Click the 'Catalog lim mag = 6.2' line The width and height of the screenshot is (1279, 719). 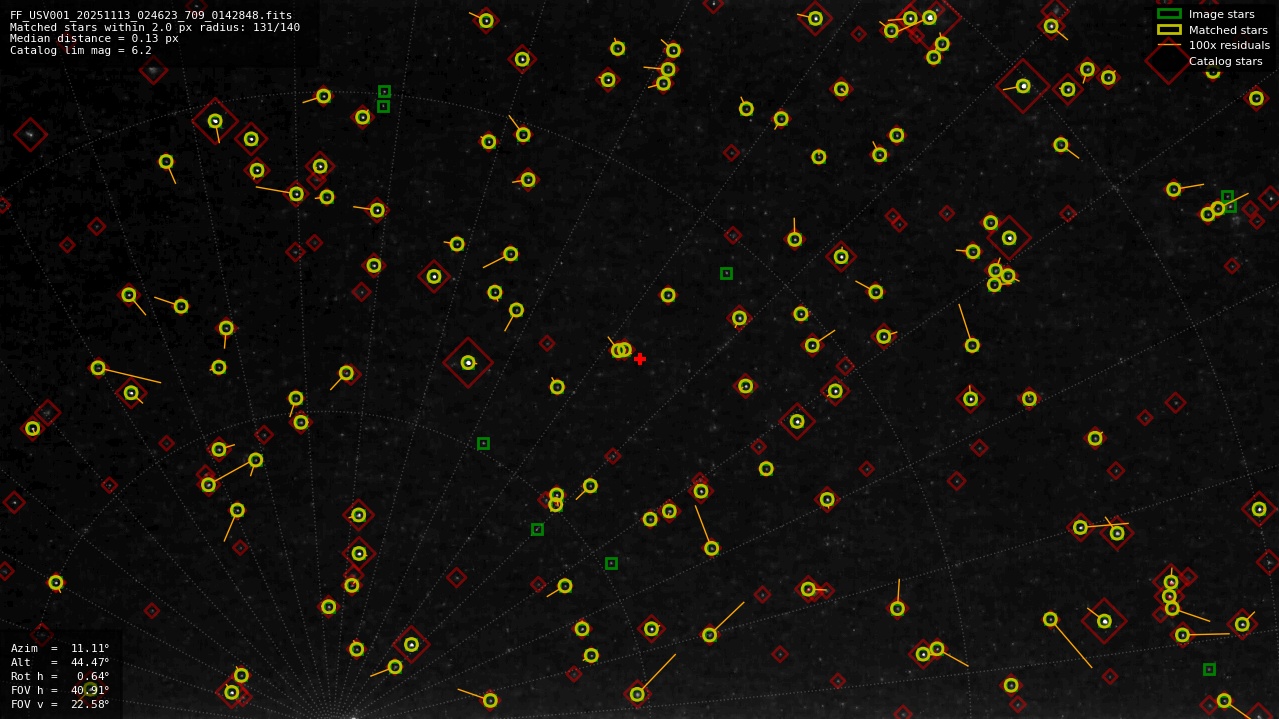(x=81, y=50)
